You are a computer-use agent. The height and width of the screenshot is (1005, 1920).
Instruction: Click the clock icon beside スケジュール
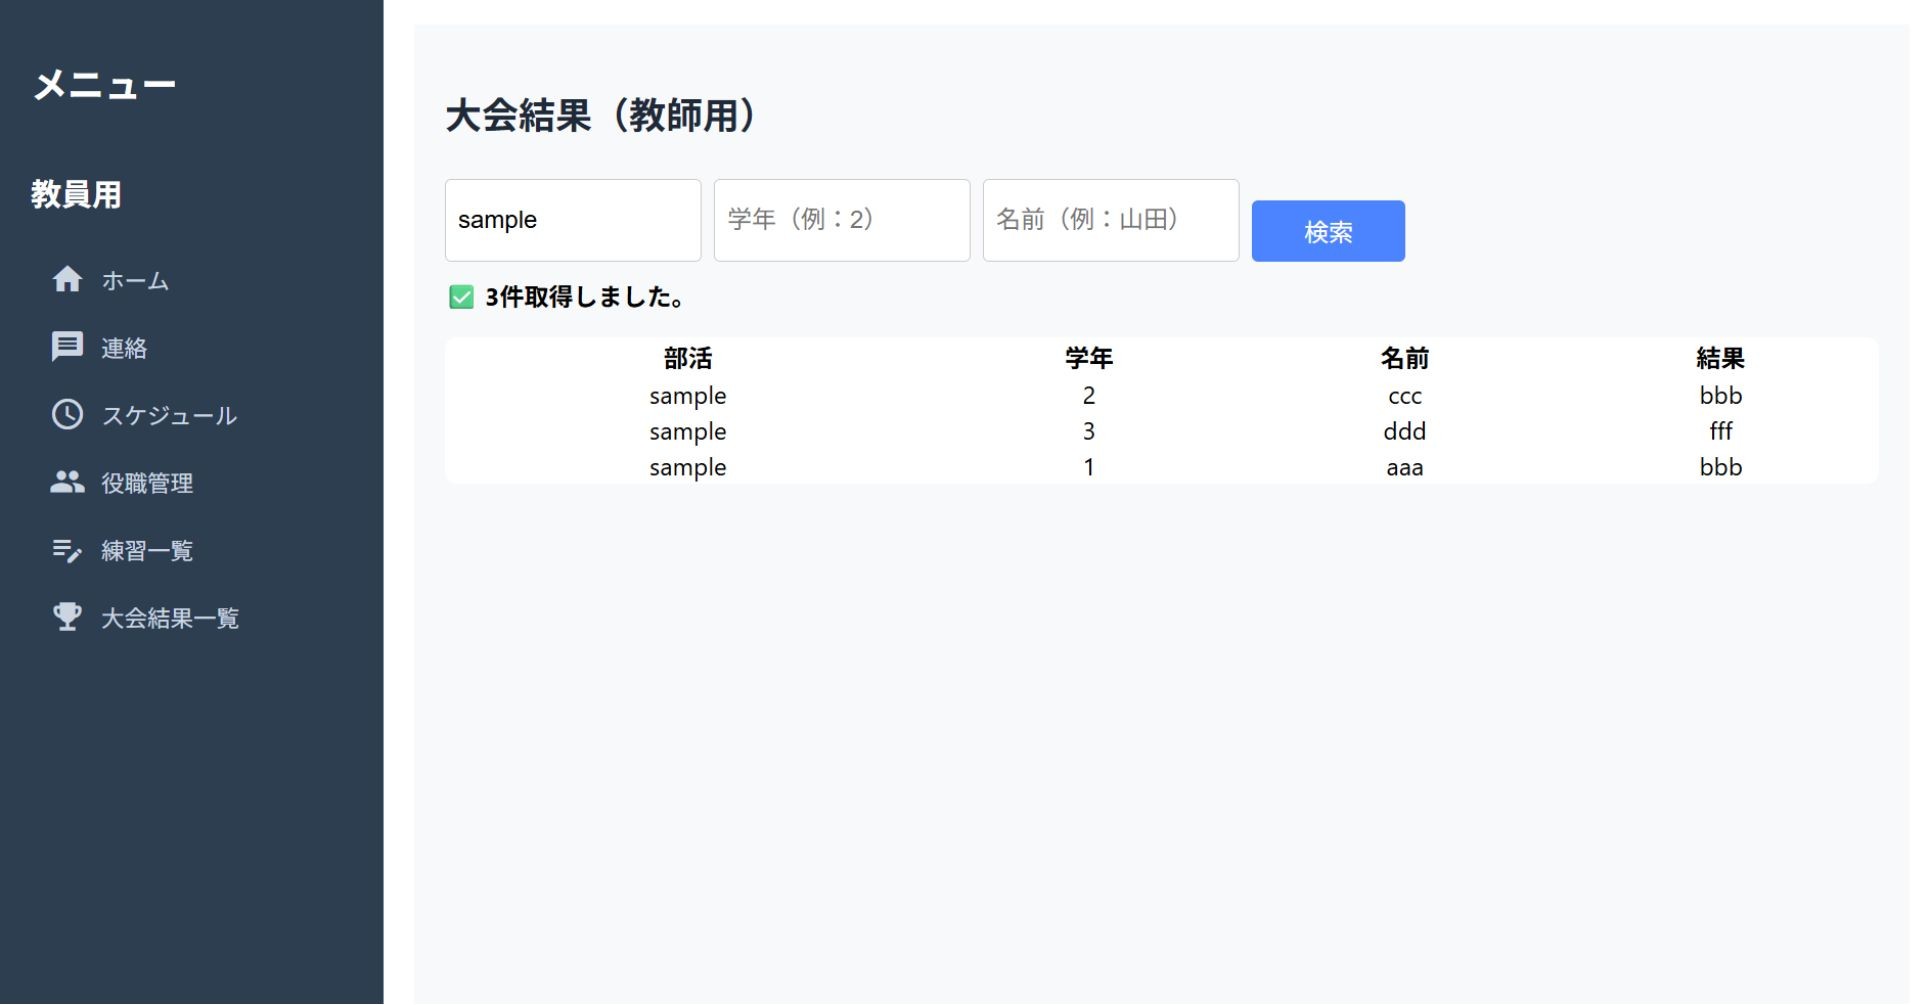click(x=67, y=415)
